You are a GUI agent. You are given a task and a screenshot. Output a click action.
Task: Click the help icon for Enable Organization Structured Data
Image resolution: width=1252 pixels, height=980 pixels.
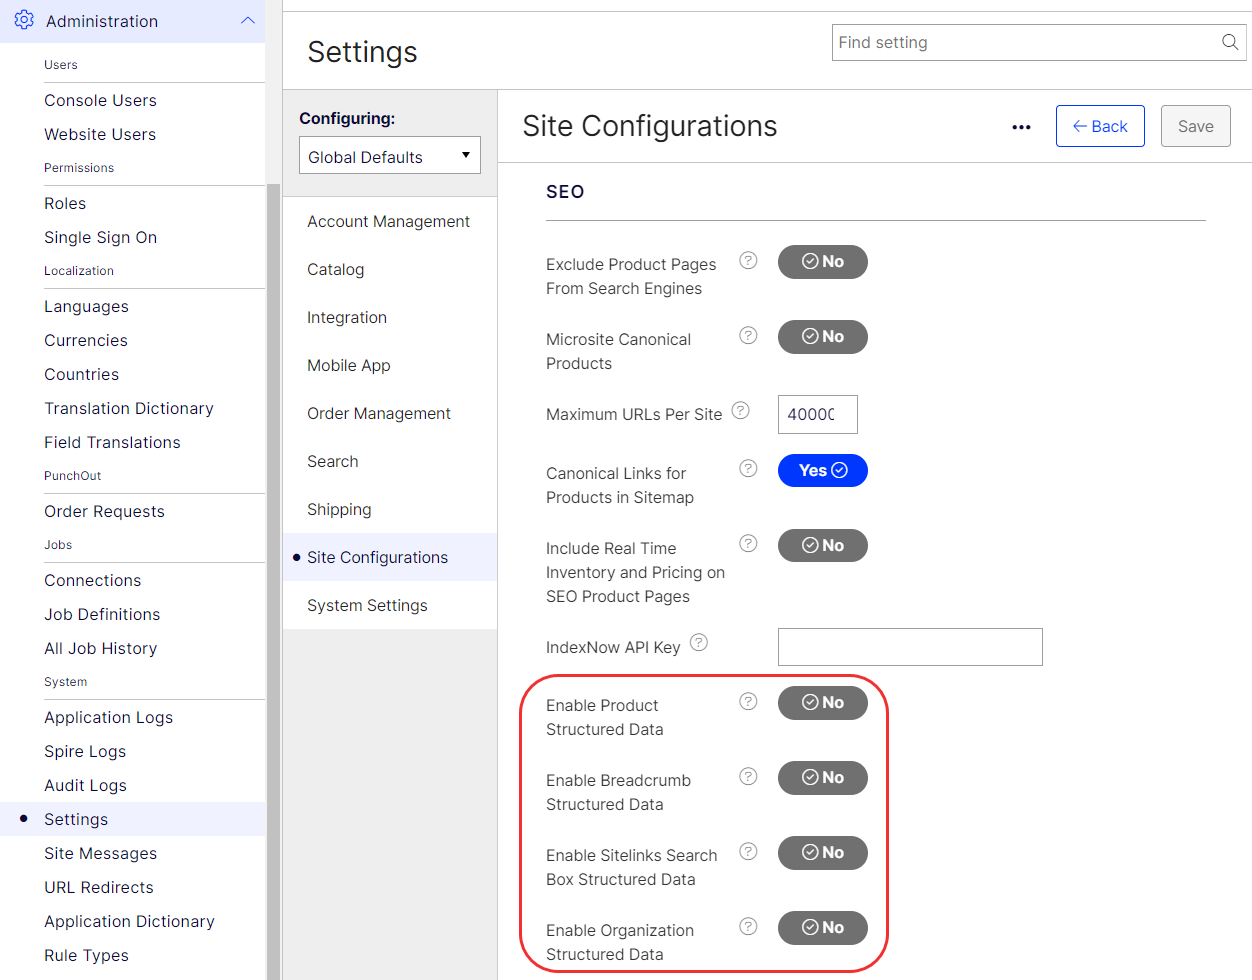pyautogui.click(x=748, y=926)
